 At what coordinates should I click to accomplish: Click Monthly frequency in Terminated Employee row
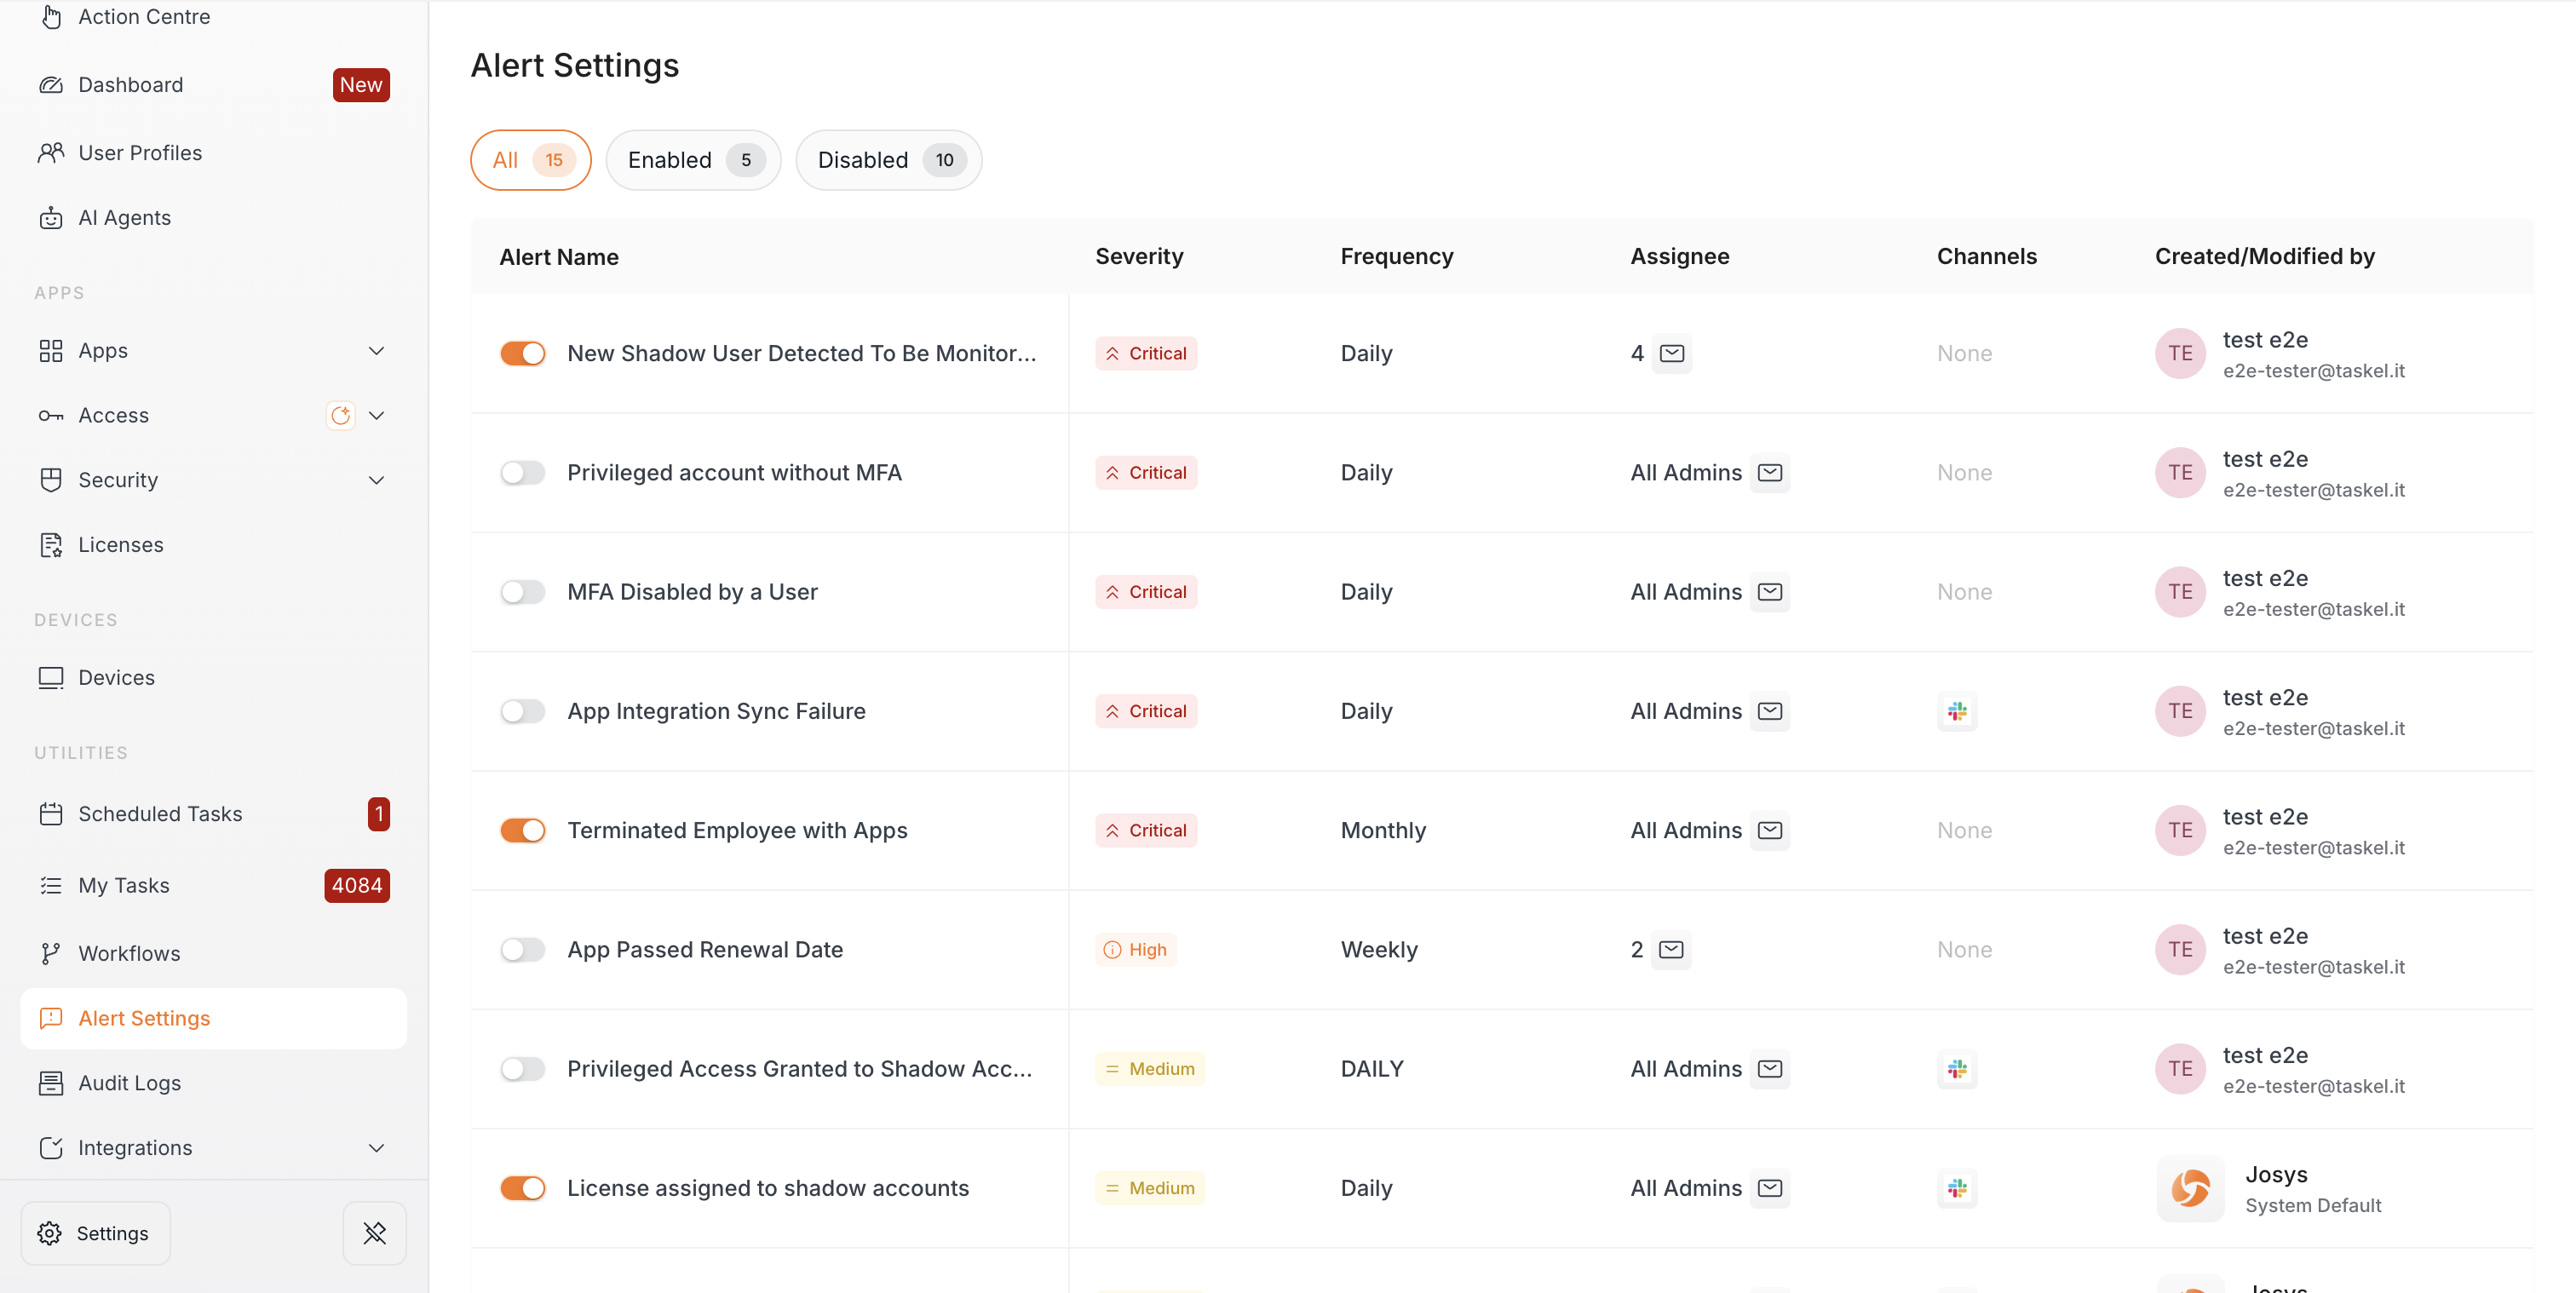1383,831
